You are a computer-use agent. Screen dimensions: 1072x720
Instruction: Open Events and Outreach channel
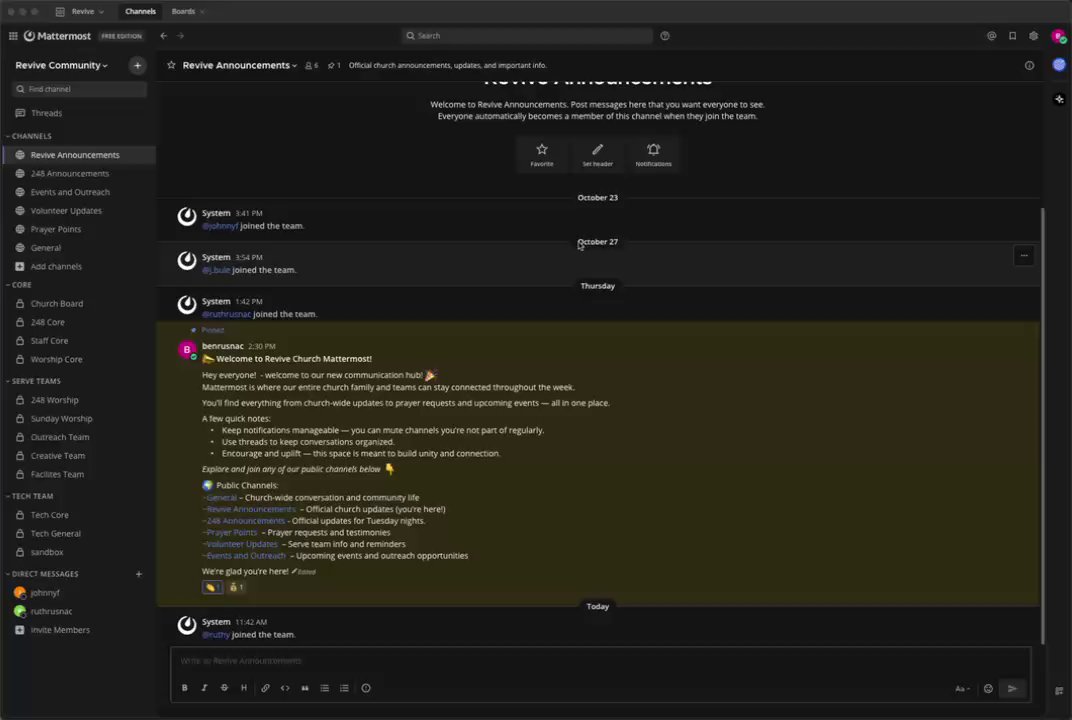pos(79,192)
